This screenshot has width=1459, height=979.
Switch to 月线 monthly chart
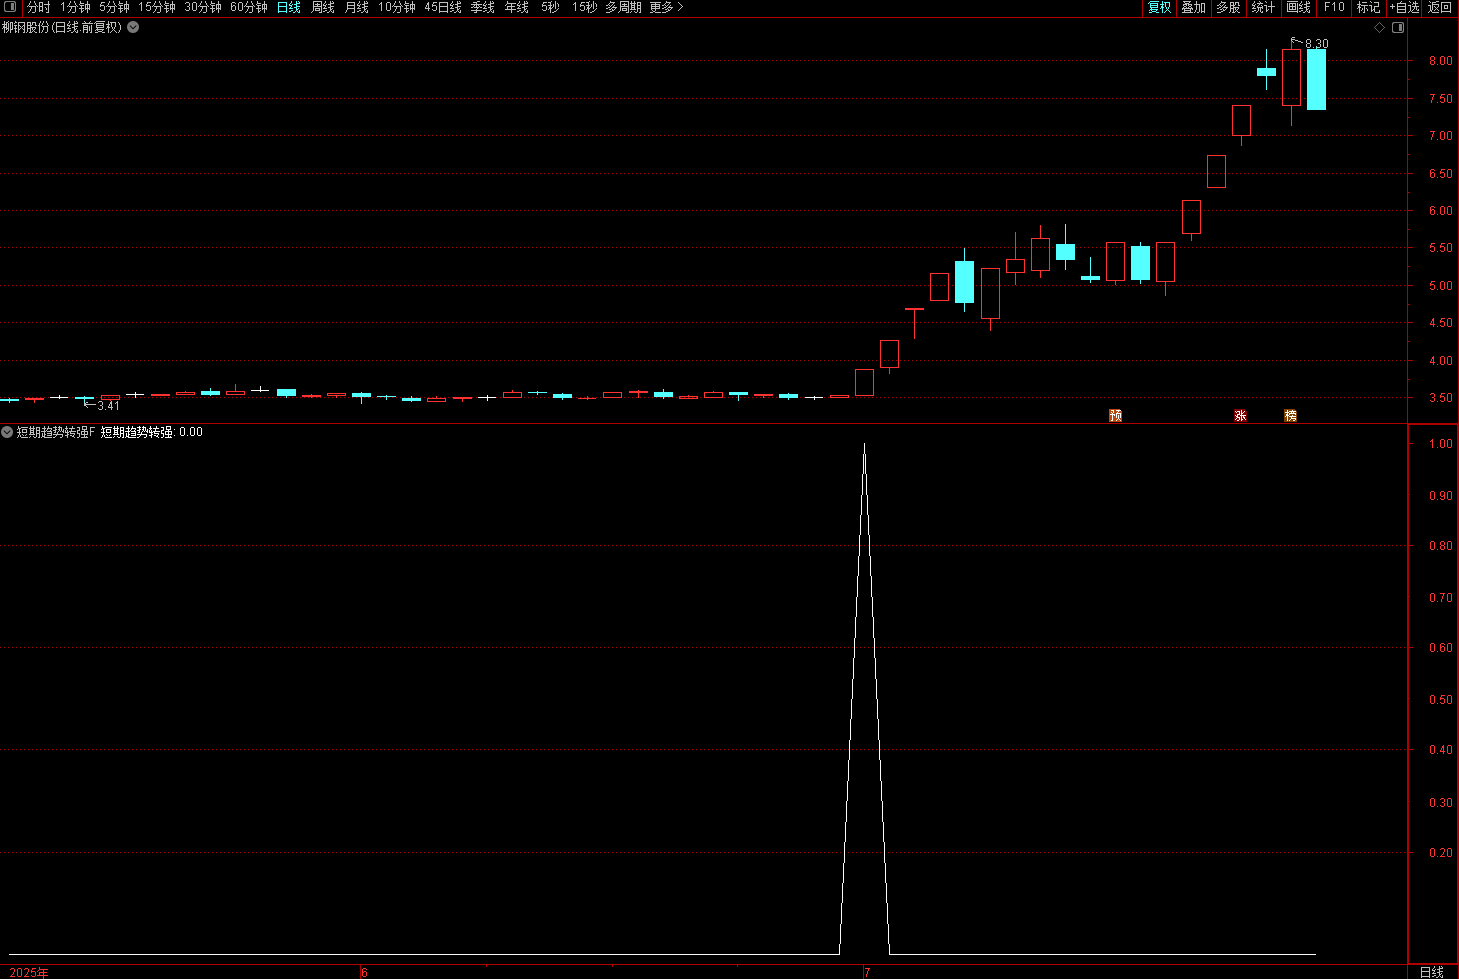(x=357, y=7)
